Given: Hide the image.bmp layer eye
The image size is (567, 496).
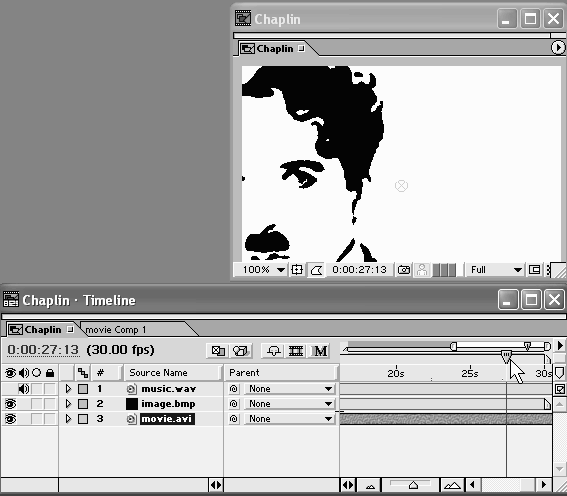Looking at the screenshot, I should (10, 404).
